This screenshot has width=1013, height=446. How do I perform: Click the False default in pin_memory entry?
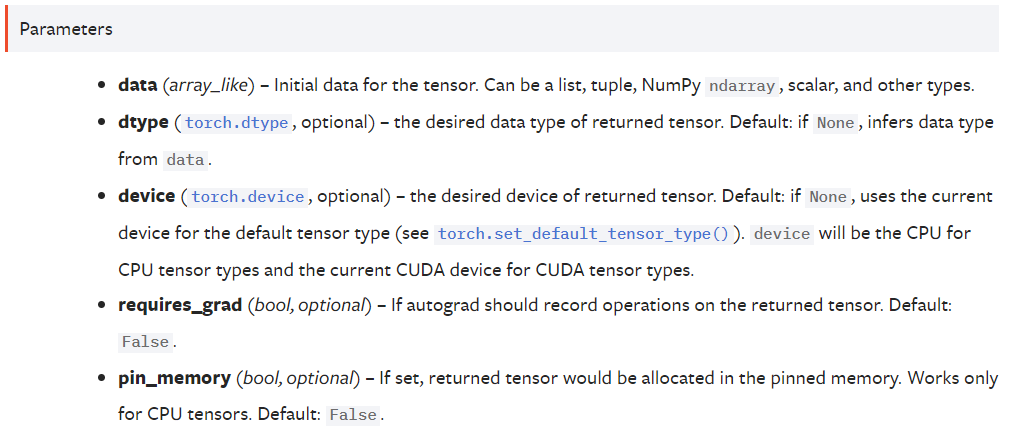353,416
